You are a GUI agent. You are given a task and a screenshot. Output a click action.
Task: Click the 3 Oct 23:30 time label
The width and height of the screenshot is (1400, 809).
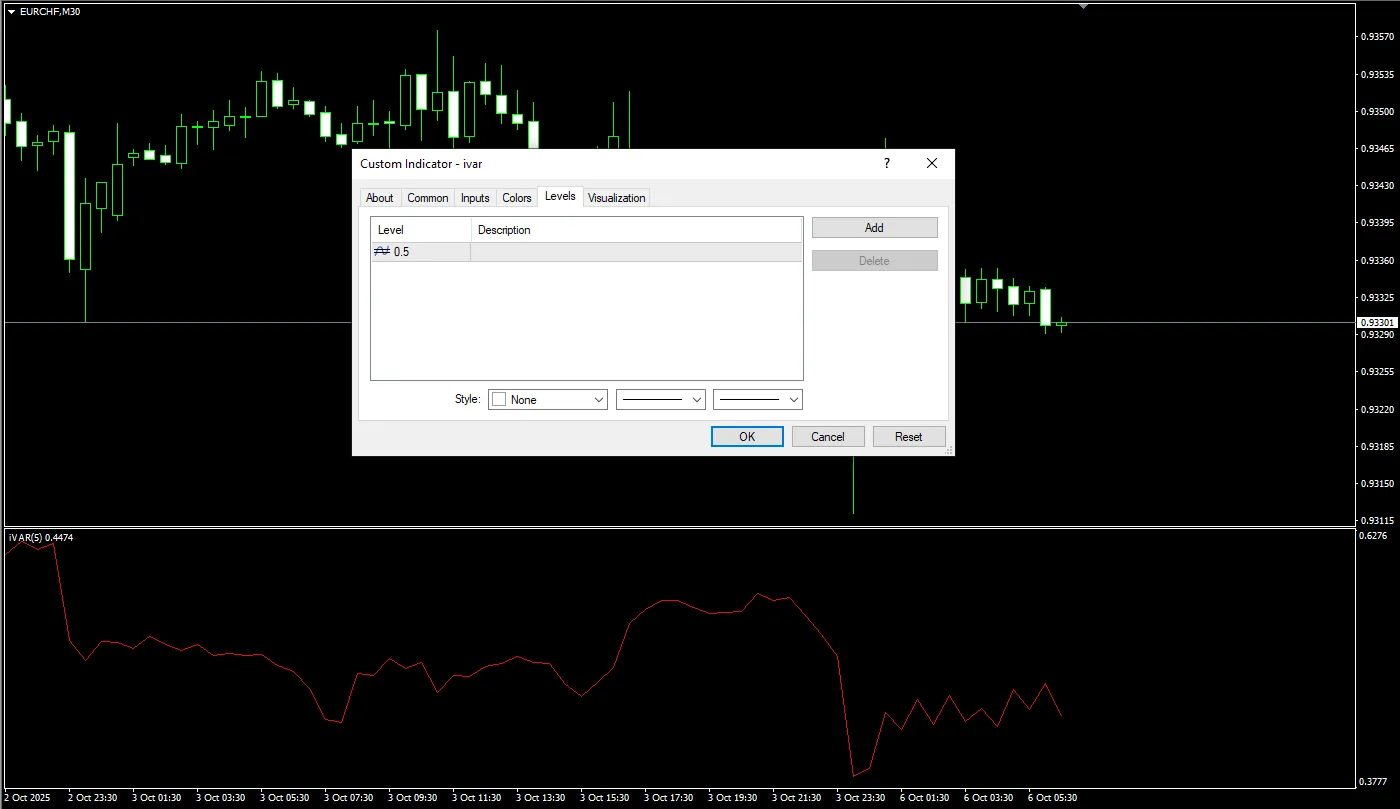tap(863, 798)
